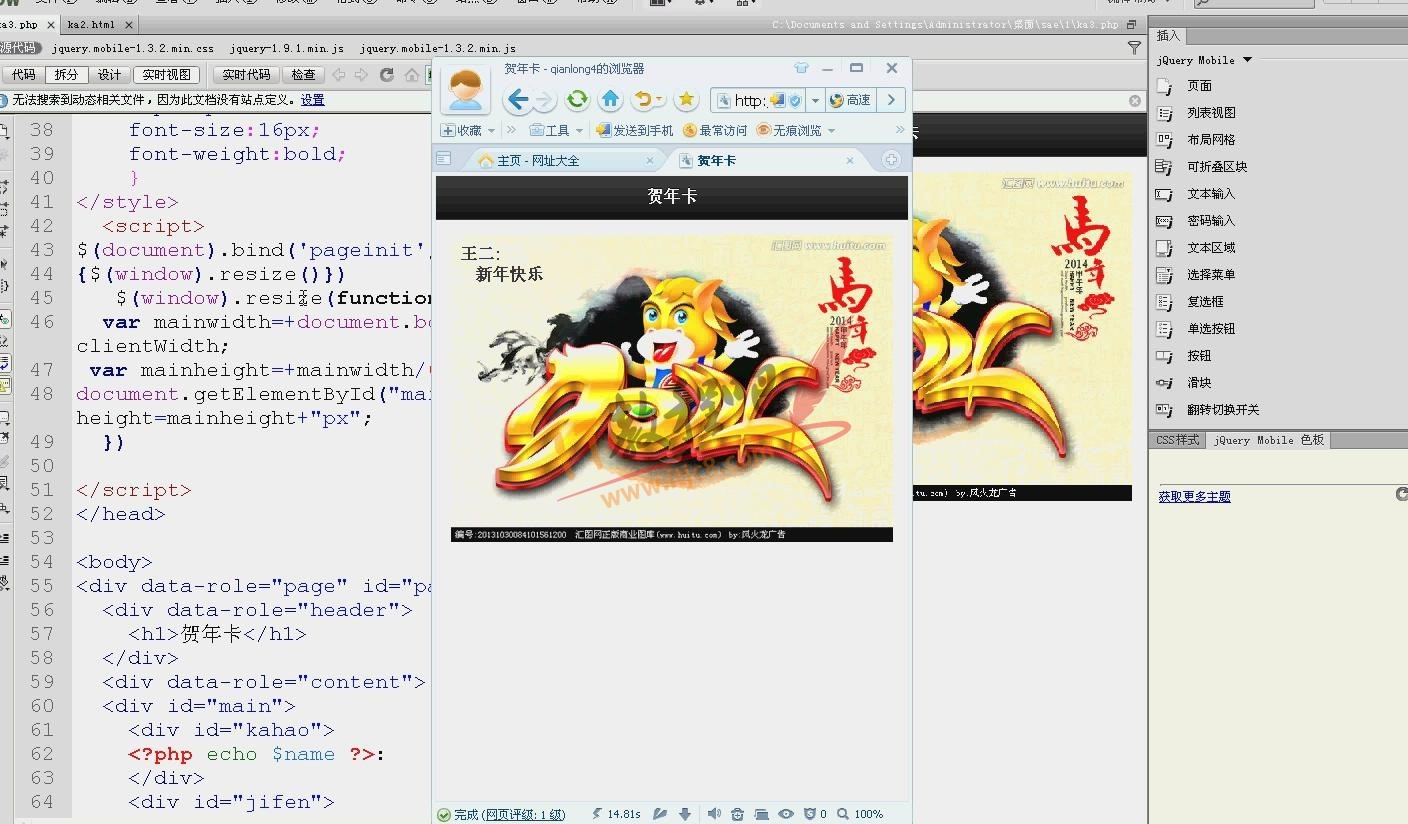Open the browser skin shirt icon
The width and height of the screenshot is (1408, 824).
(x=801, y=68)
